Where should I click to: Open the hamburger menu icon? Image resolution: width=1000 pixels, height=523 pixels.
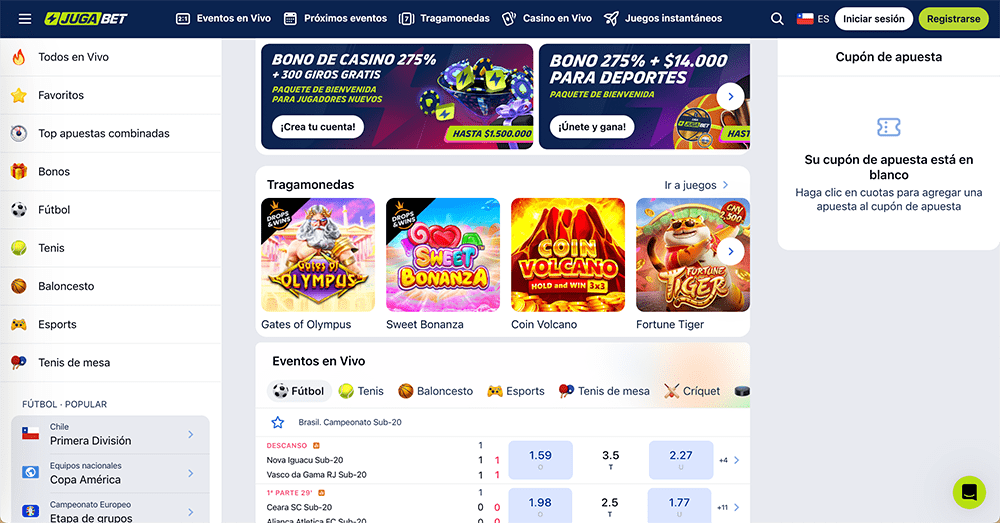pyautogui.click(x=25, y=18)
